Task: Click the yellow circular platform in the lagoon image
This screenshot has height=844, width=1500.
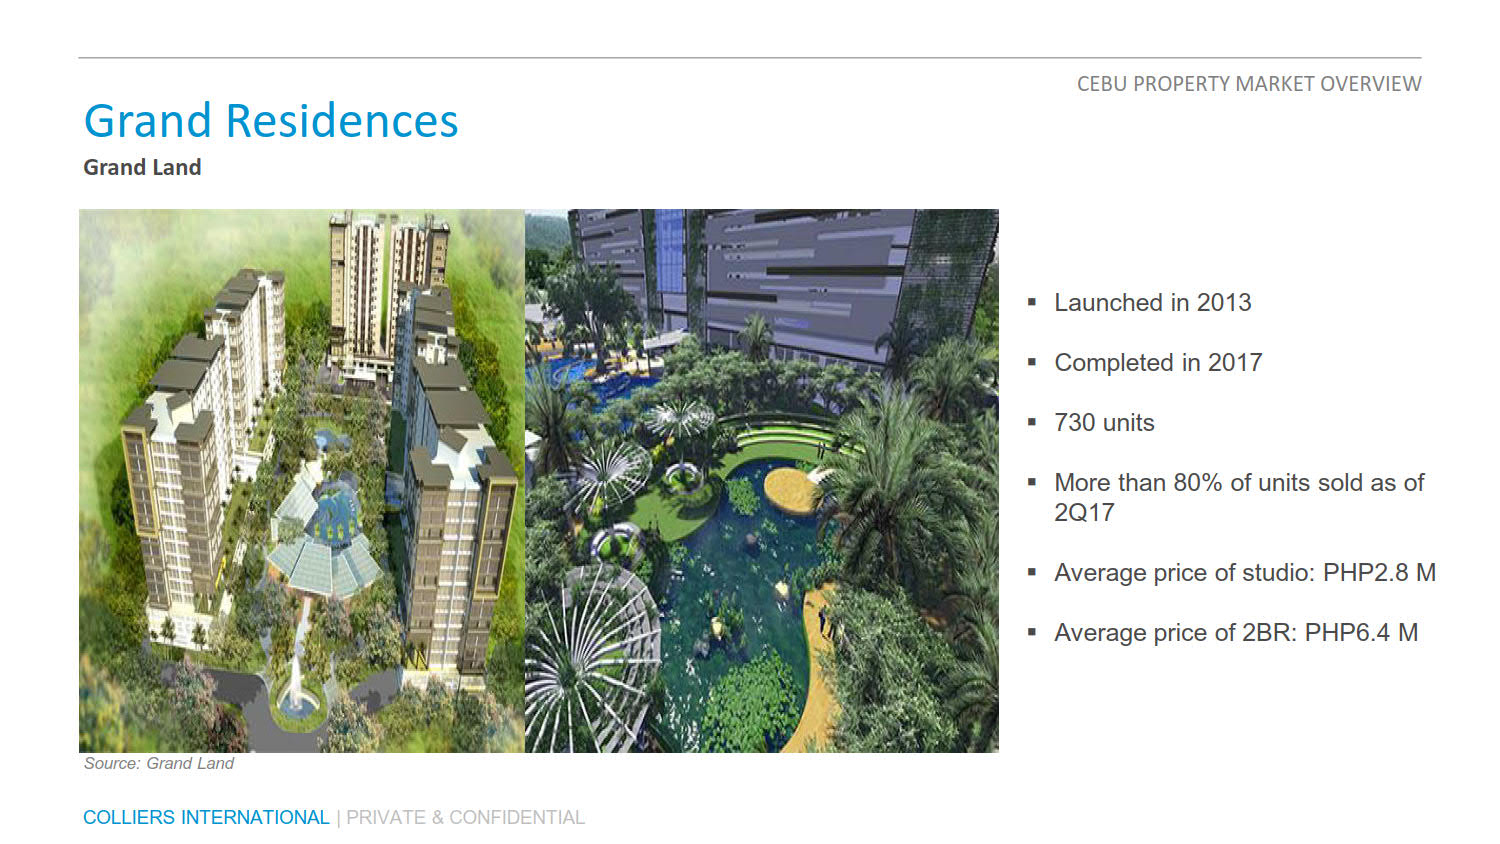Action: pyautogui.click(x=792, y=489)
